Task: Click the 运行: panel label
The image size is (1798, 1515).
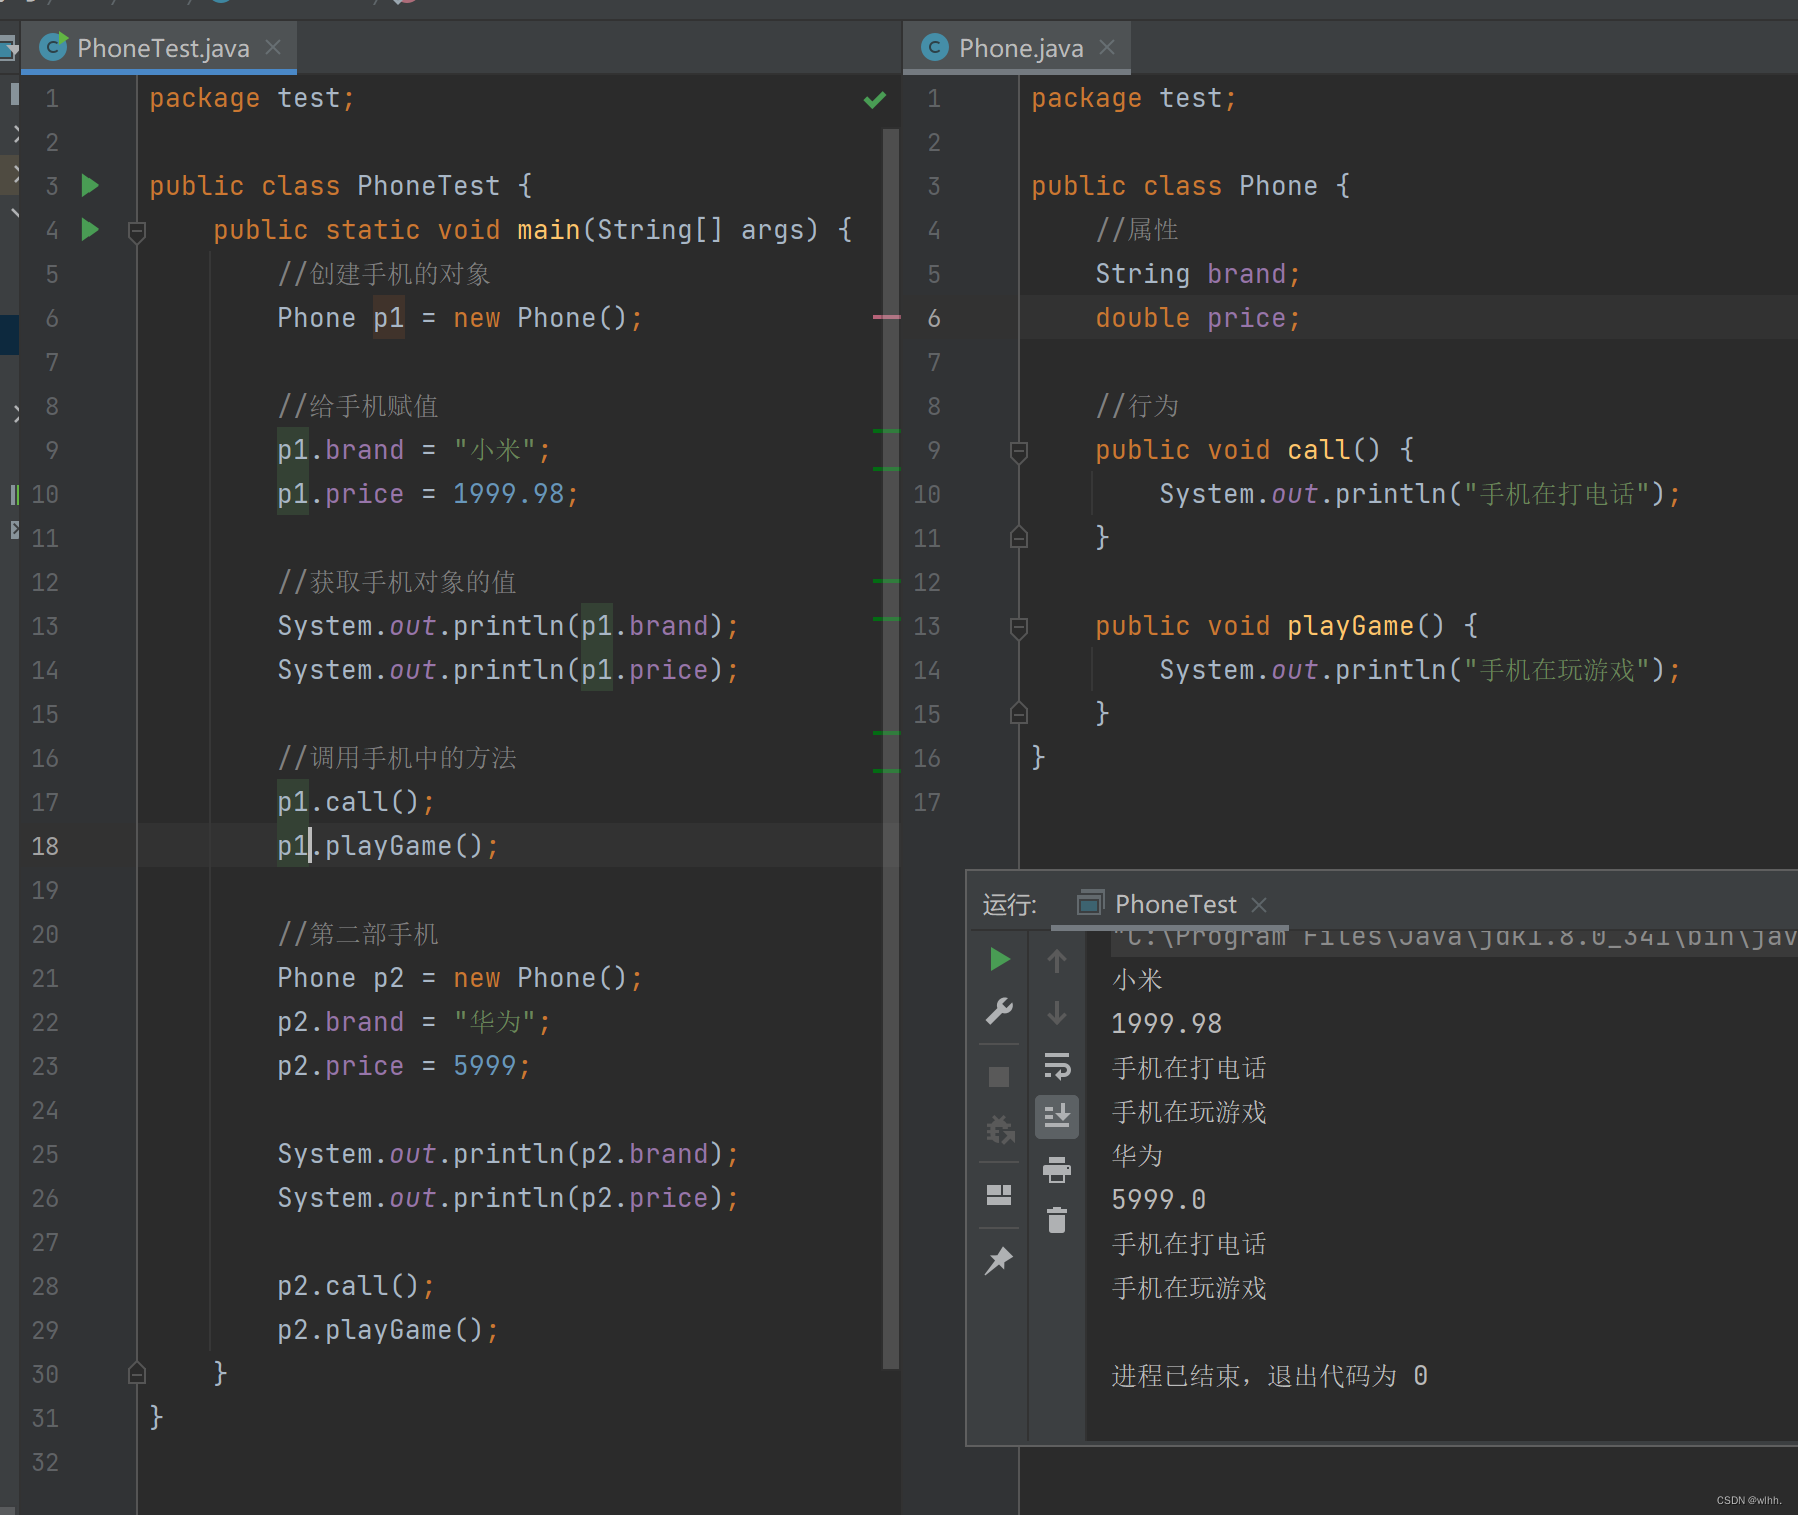Action: tap(1010, 904)
